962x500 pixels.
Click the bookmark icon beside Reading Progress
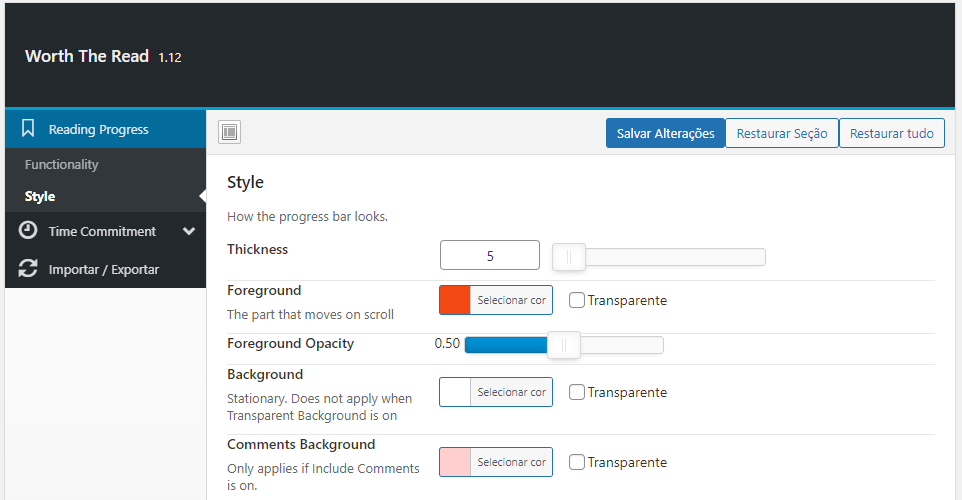[x=28, y=129]
